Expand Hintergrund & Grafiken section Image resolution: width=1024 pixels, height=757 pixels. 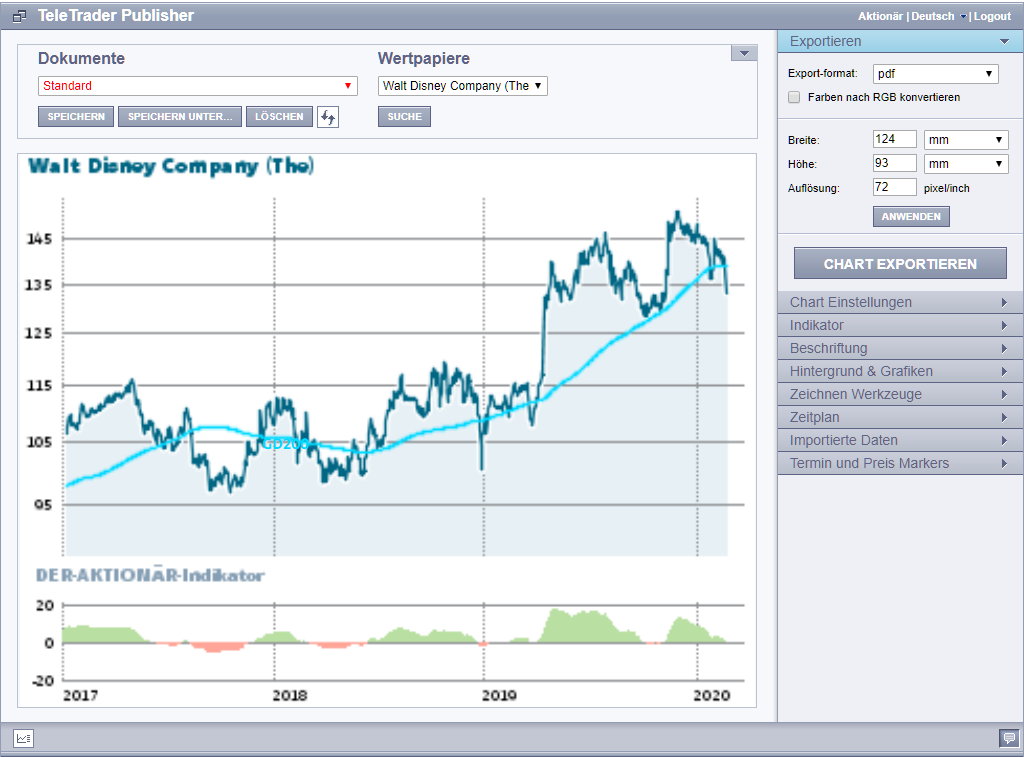[900, 371]
